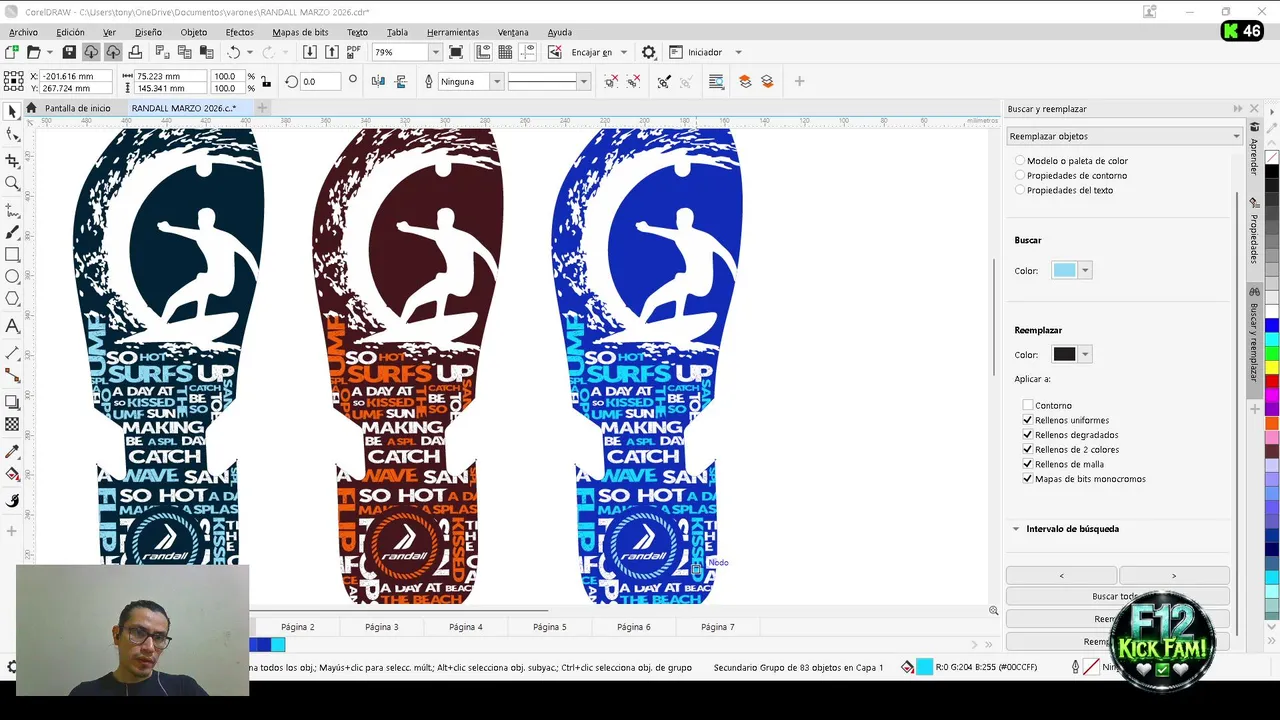Select the Rectangle tool

point(12,255)
